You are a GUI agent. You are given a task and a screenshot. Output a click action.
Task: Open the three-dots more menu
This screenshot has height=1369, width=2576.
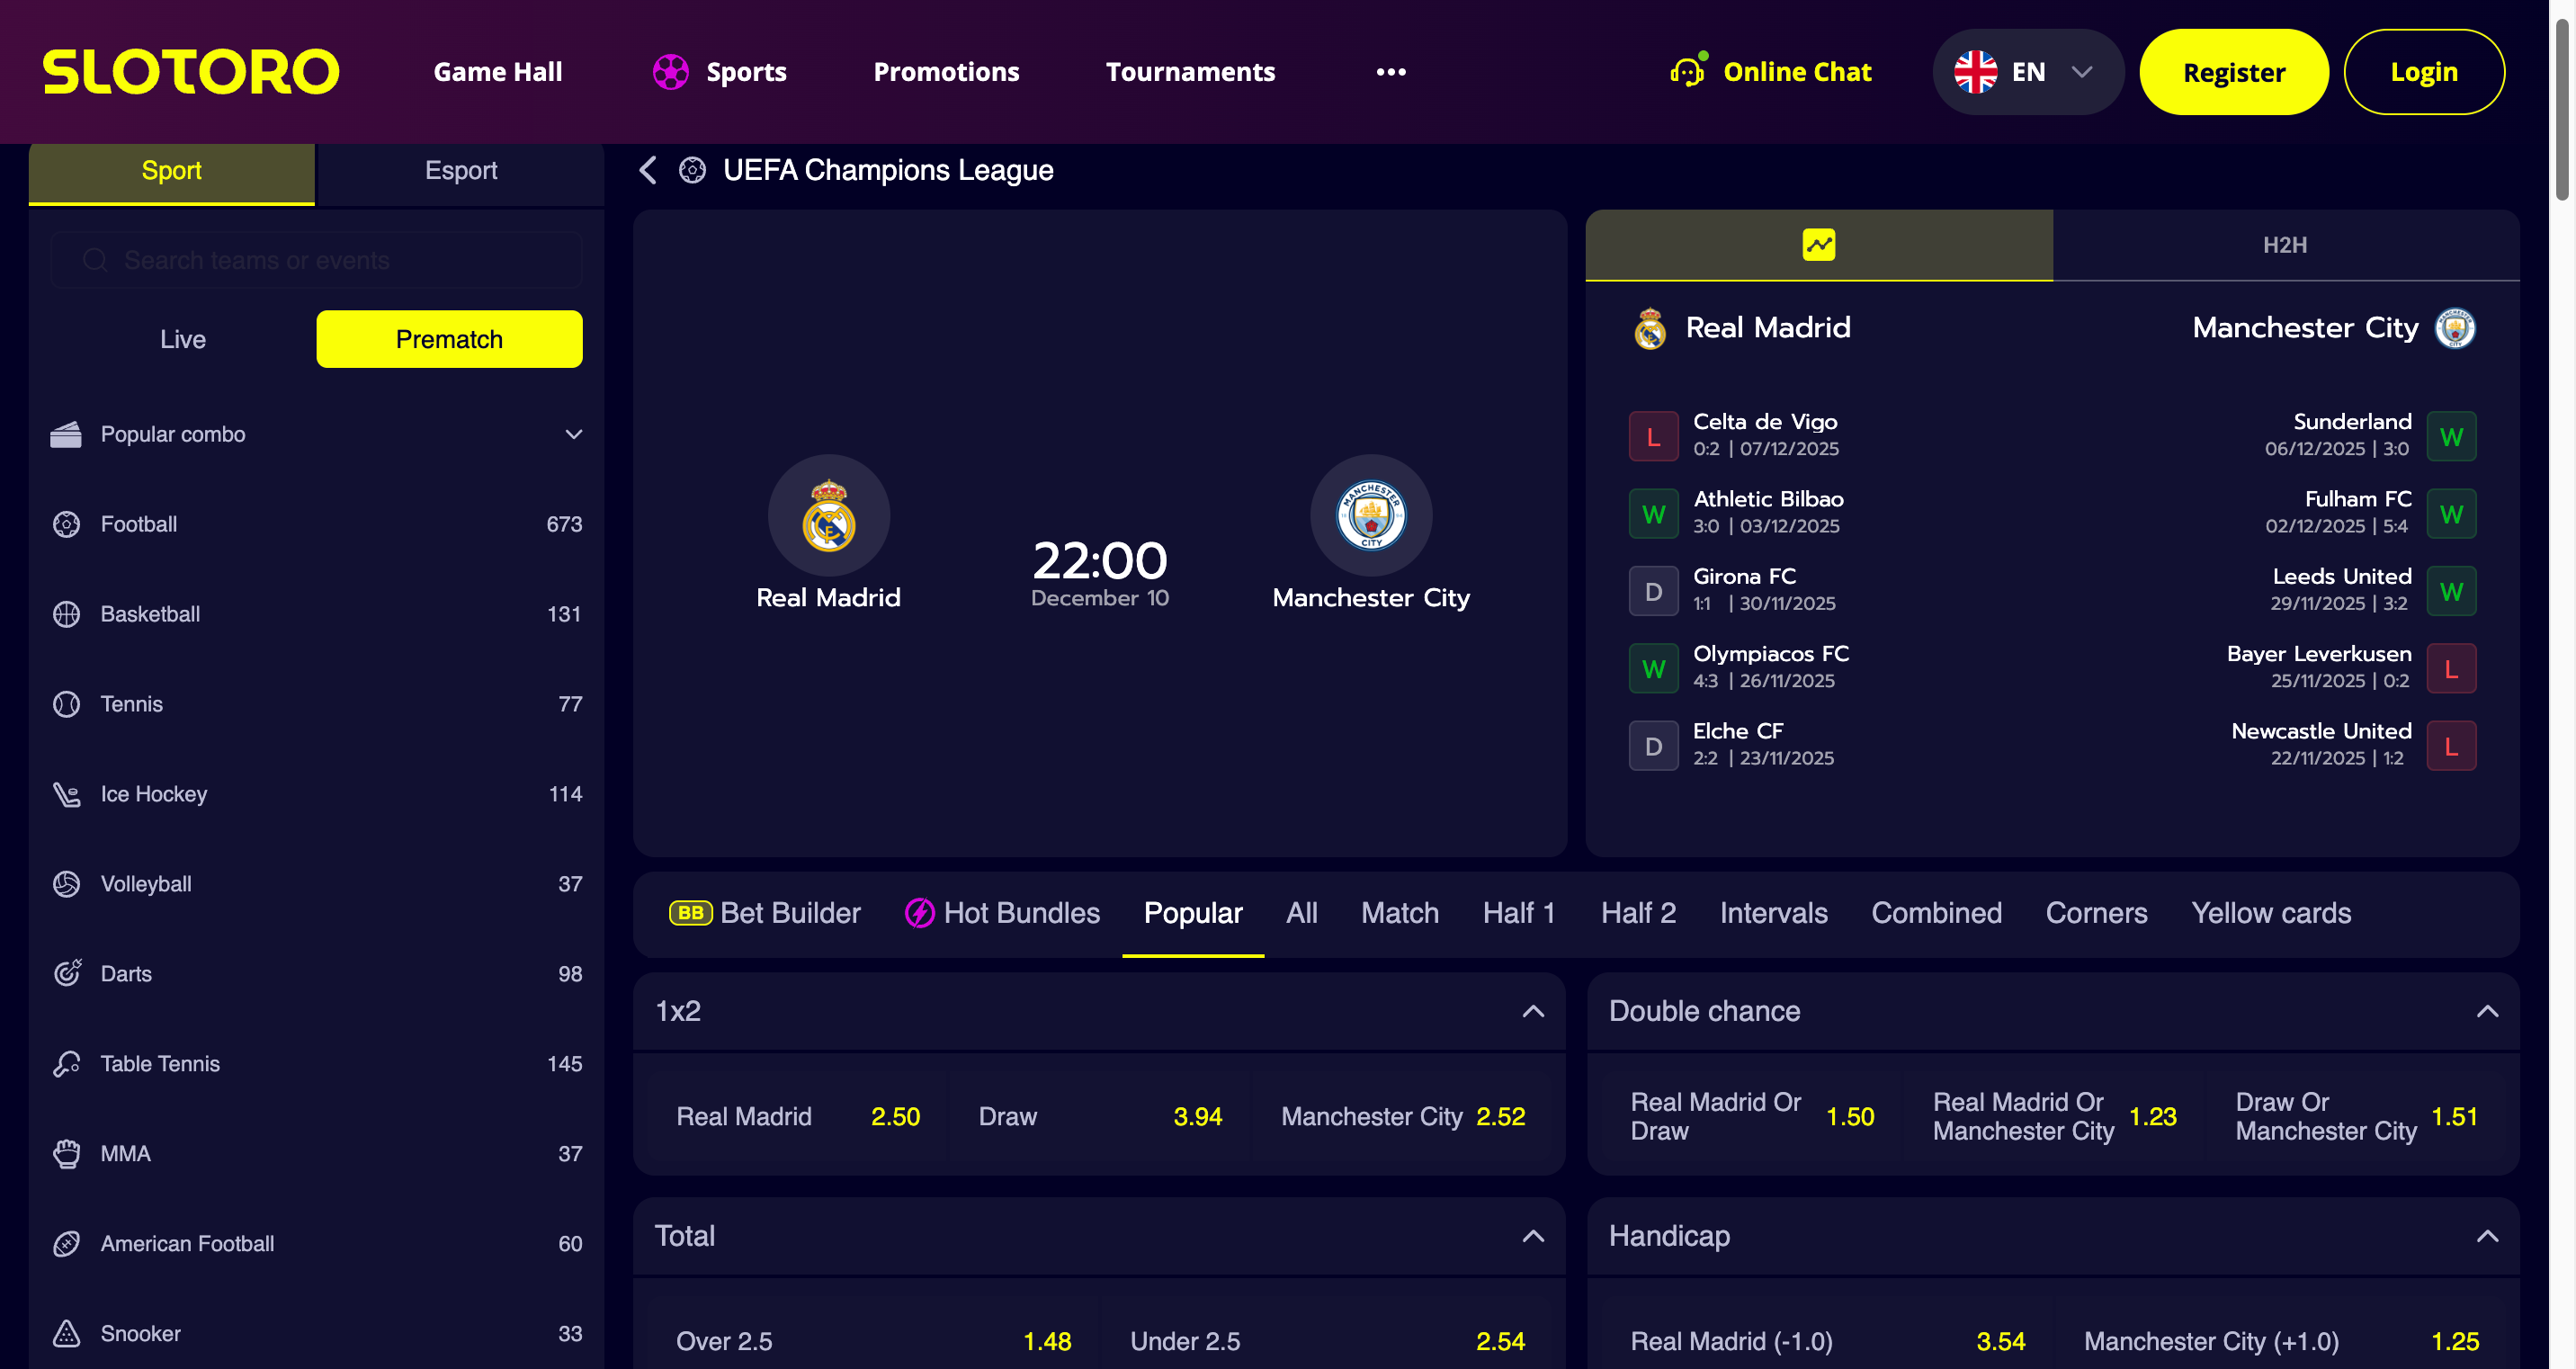click(1391, 72)
